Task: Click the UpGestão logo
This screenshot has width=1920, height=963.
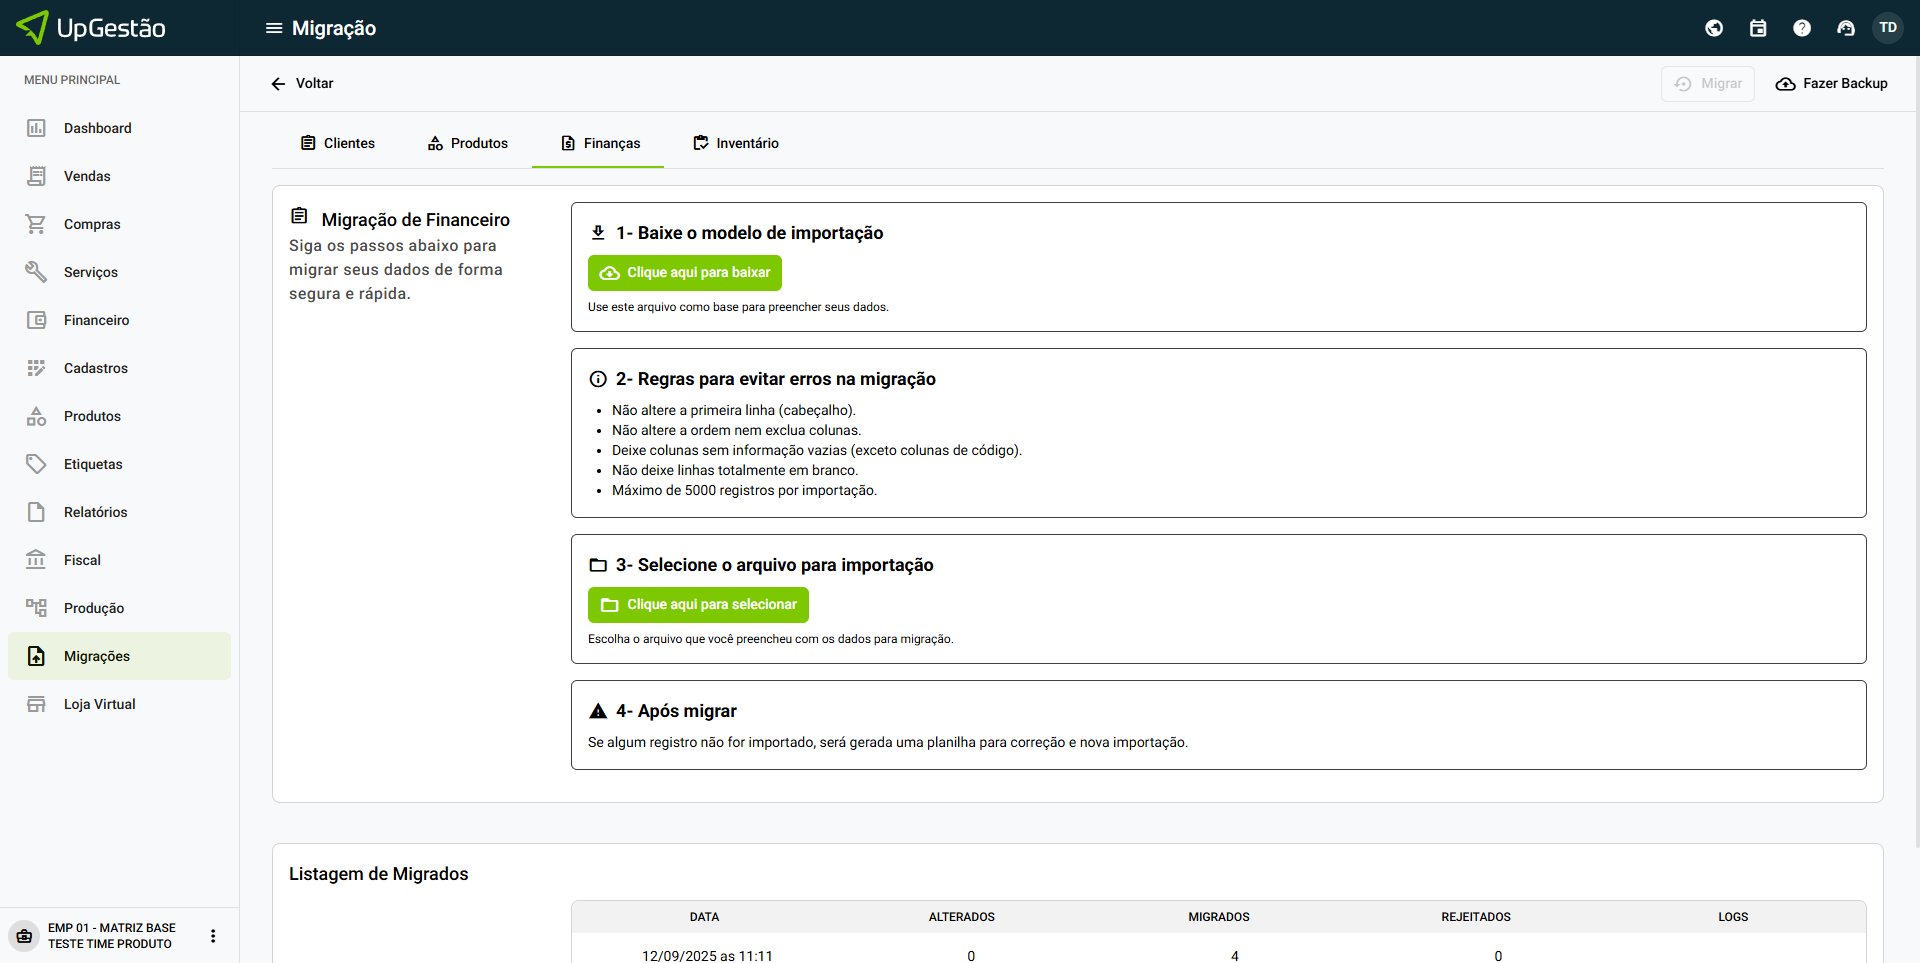Action: click(92, 28)
